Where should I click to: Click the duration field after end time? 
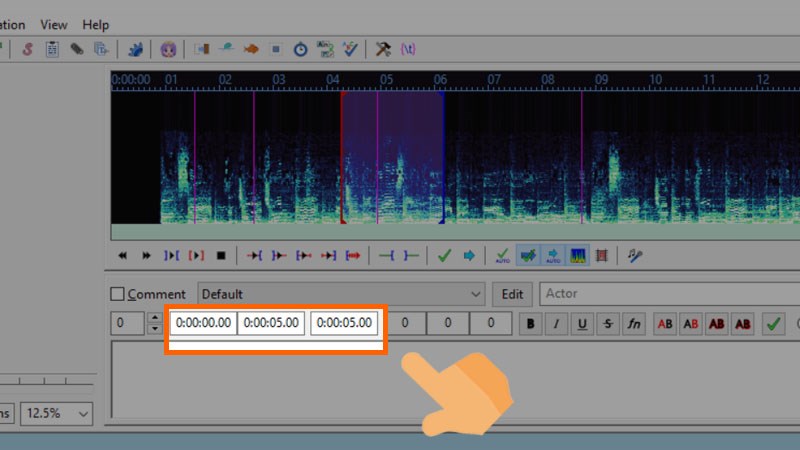(x=344, y=323)
